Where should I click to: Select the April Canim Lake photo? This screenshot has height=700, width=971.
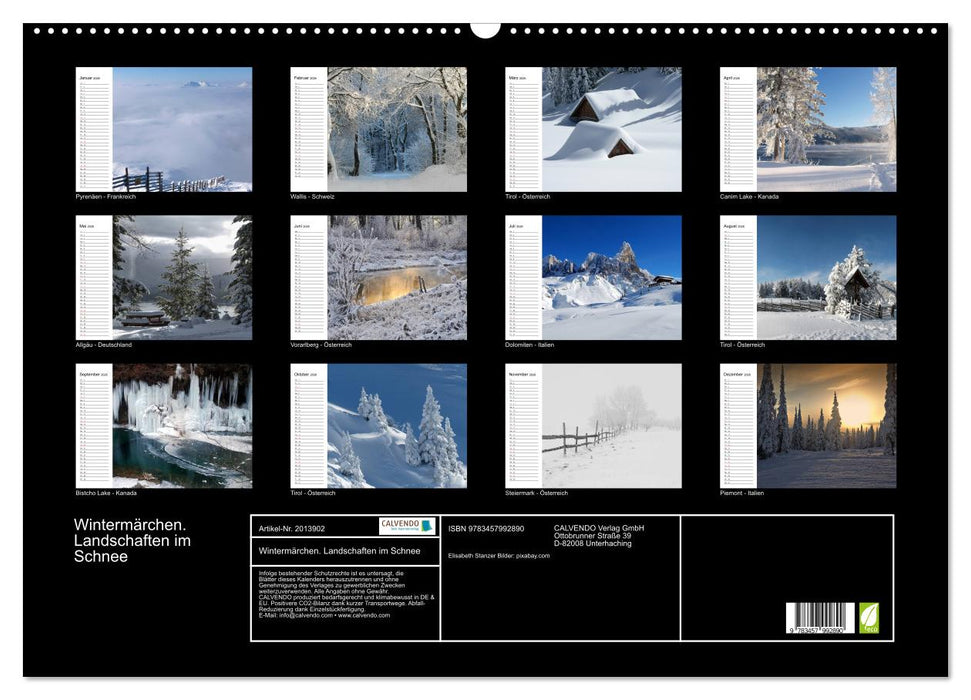click(826, 129)
